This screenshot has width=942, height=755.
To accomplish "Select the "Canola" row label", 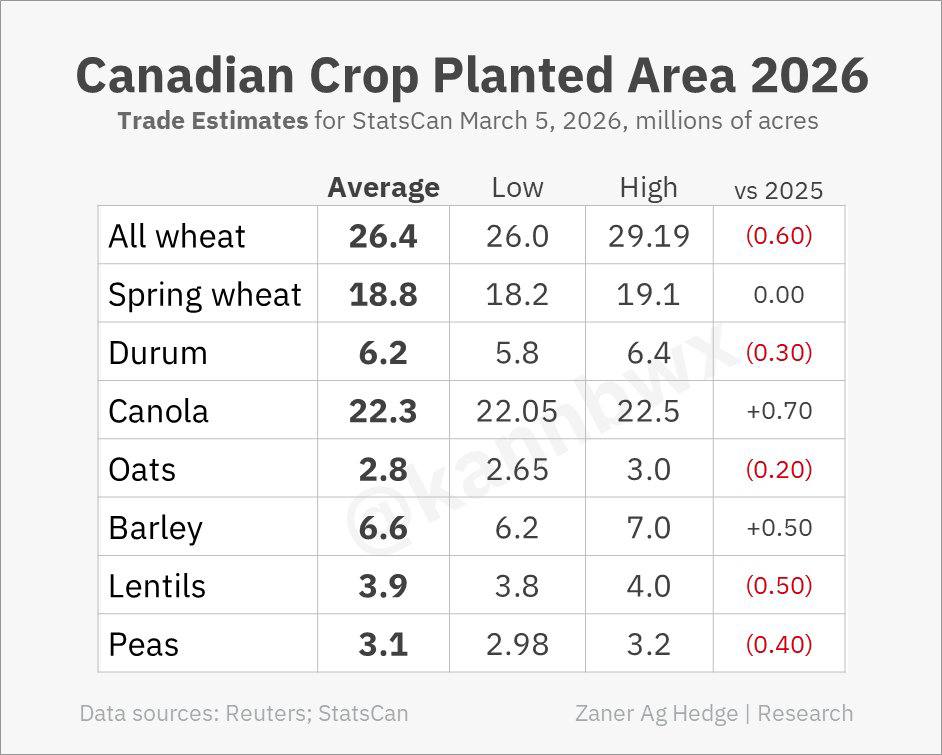I will click(158, 411).
